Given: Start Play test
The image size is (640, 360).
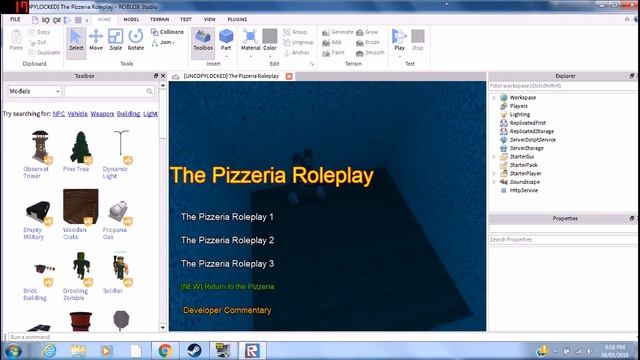Looking at the screenshot, I should click(x=399, y=40).
